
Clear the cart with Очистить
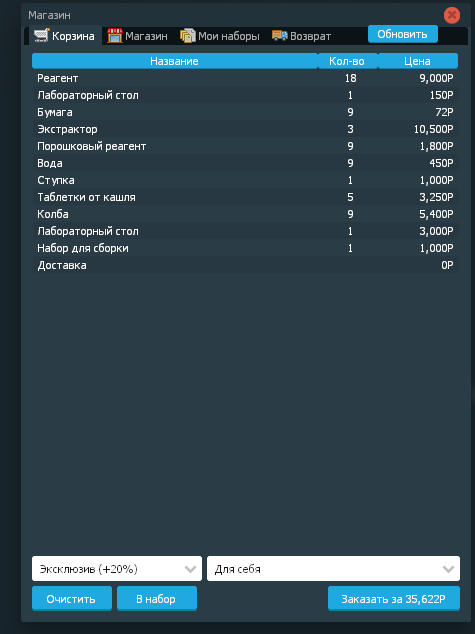click(72, 598)
